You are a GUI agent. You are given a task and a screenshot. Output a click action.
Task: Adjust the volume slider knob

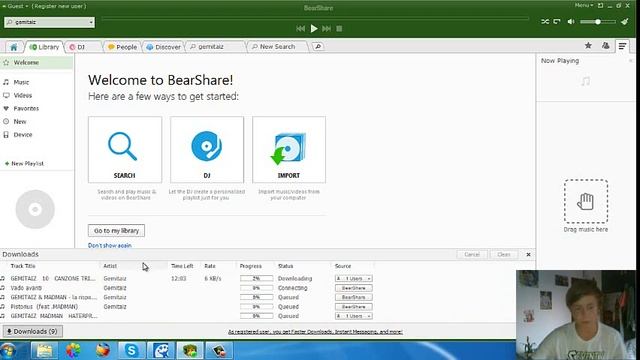pos(598,22)
